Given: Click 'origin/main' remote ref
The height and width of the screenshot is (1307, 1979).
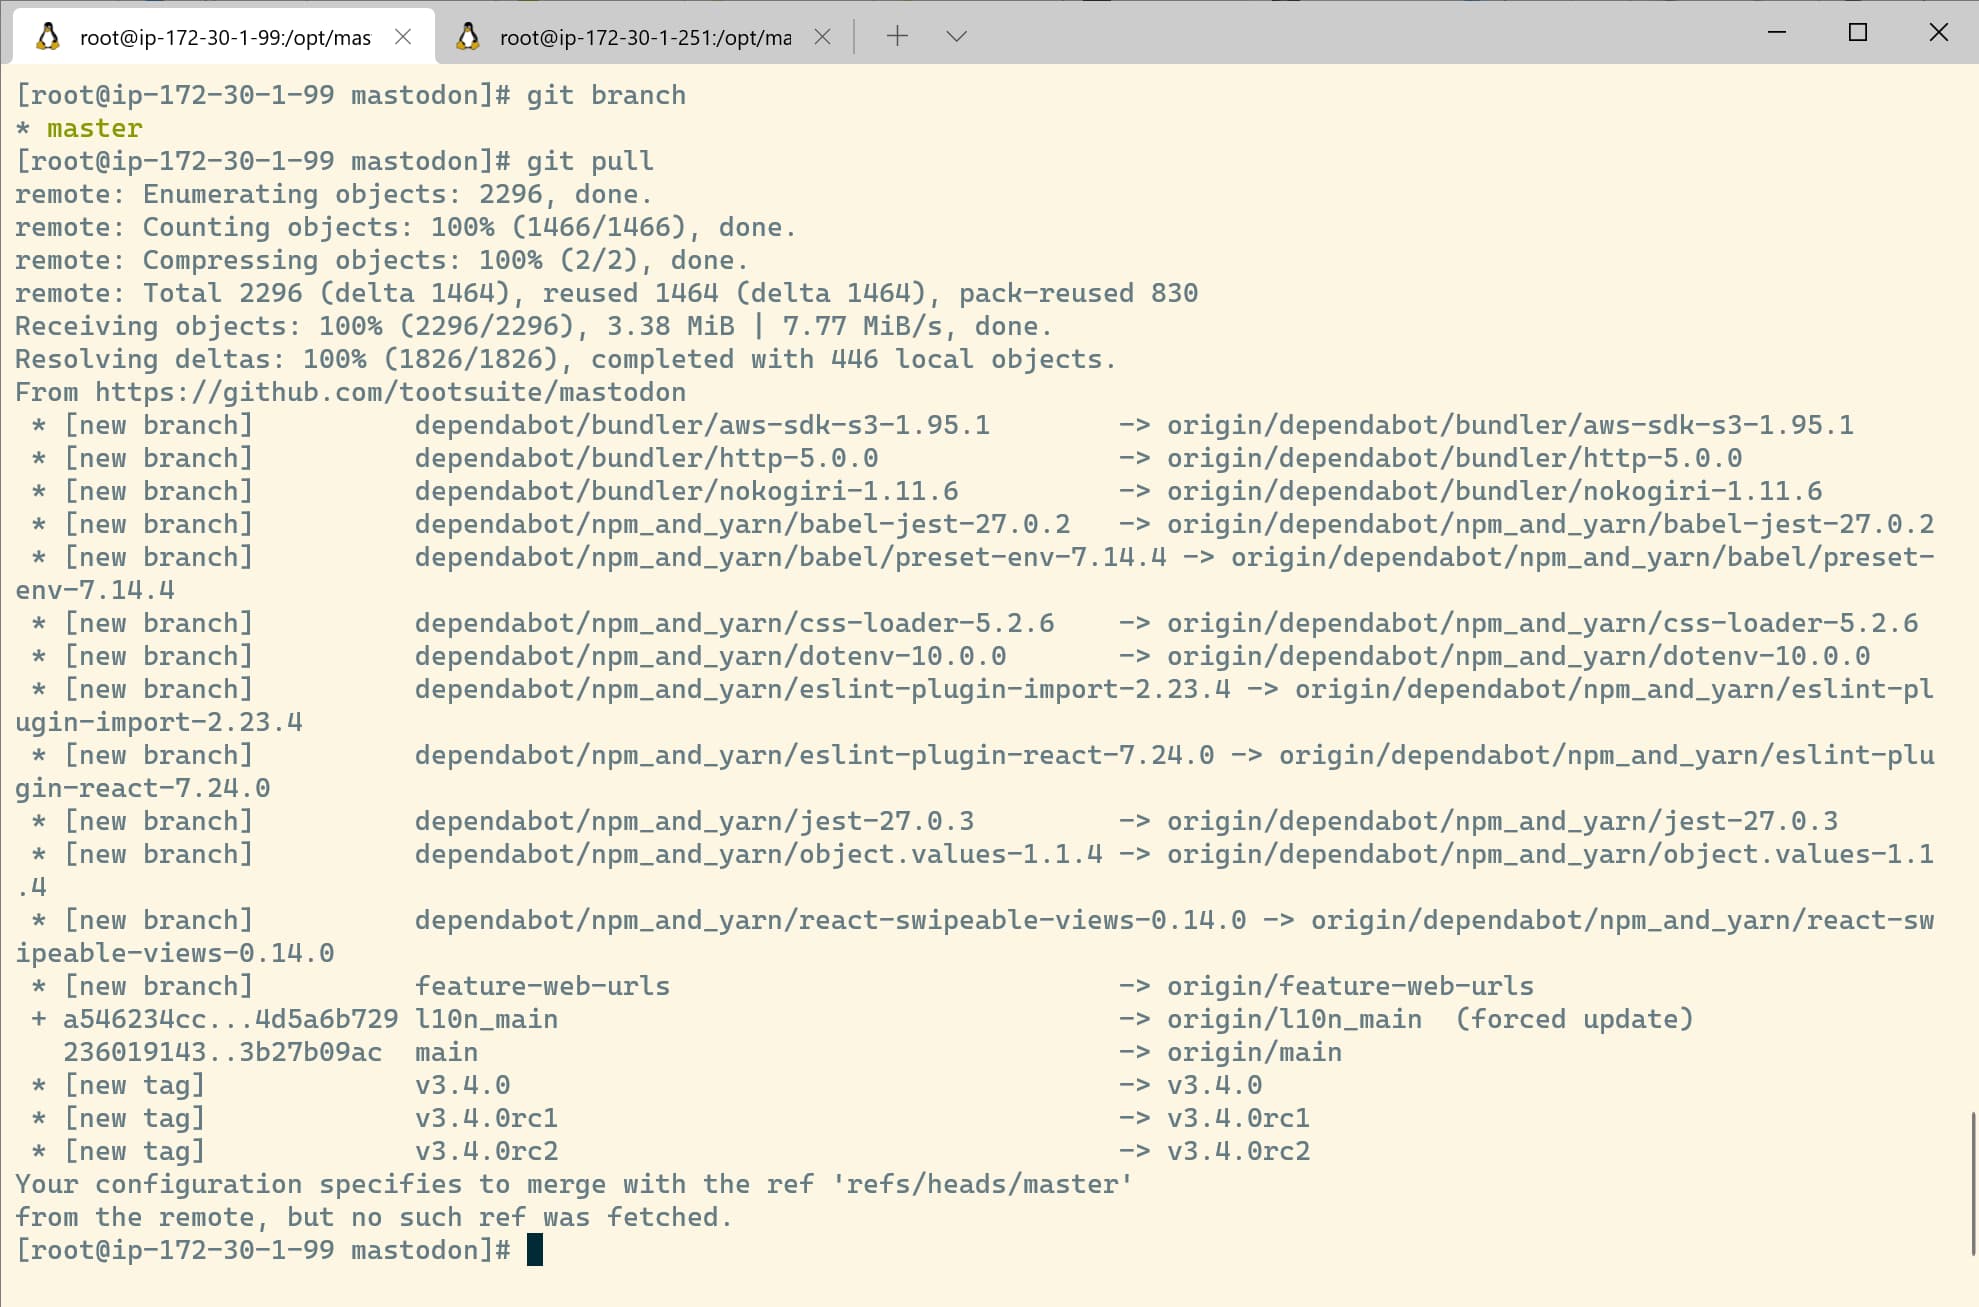Looking at the screenshot, I should click(1254, 1052).
